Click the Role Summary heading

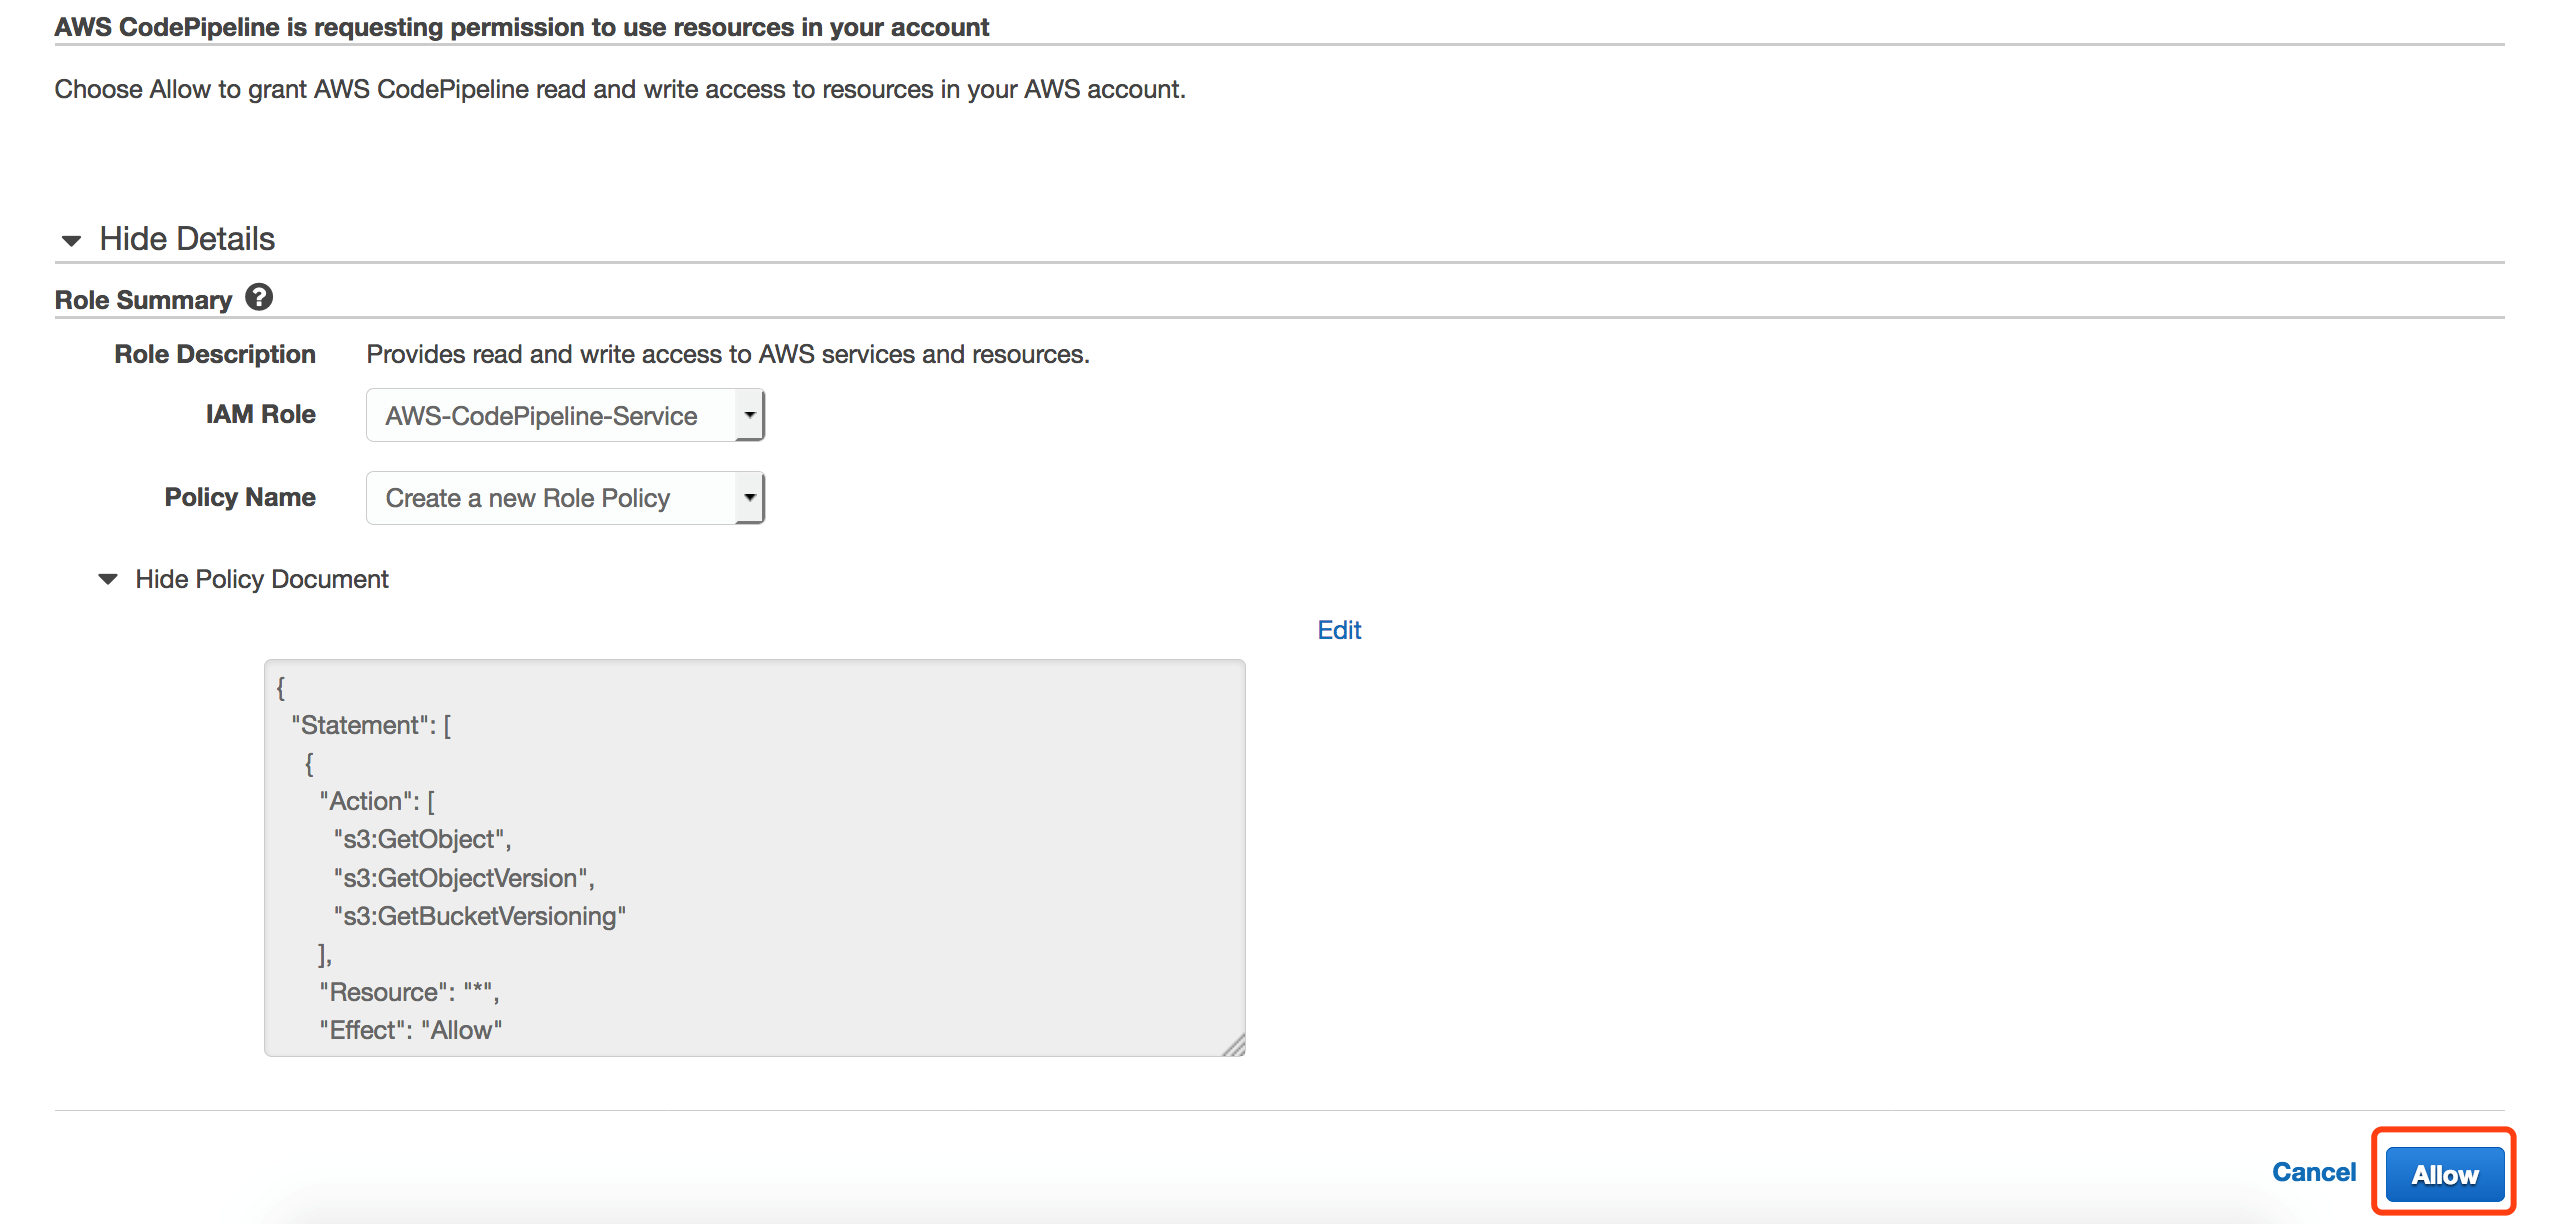[143, 300]
